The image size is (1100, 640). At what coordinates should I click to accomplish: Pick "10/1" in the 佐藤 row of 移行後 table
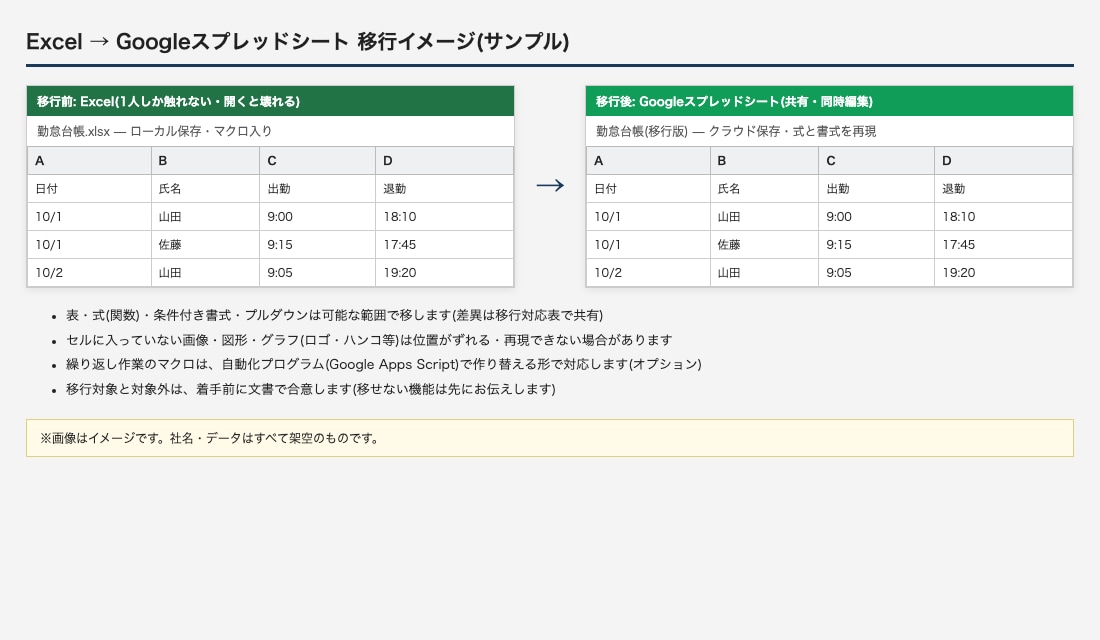(x=648, y=245)
